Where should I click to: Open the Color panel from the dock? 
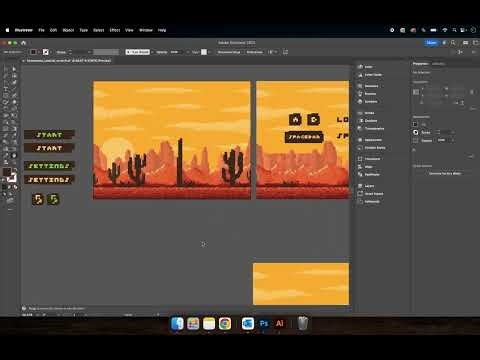click(x=365, y=67)
